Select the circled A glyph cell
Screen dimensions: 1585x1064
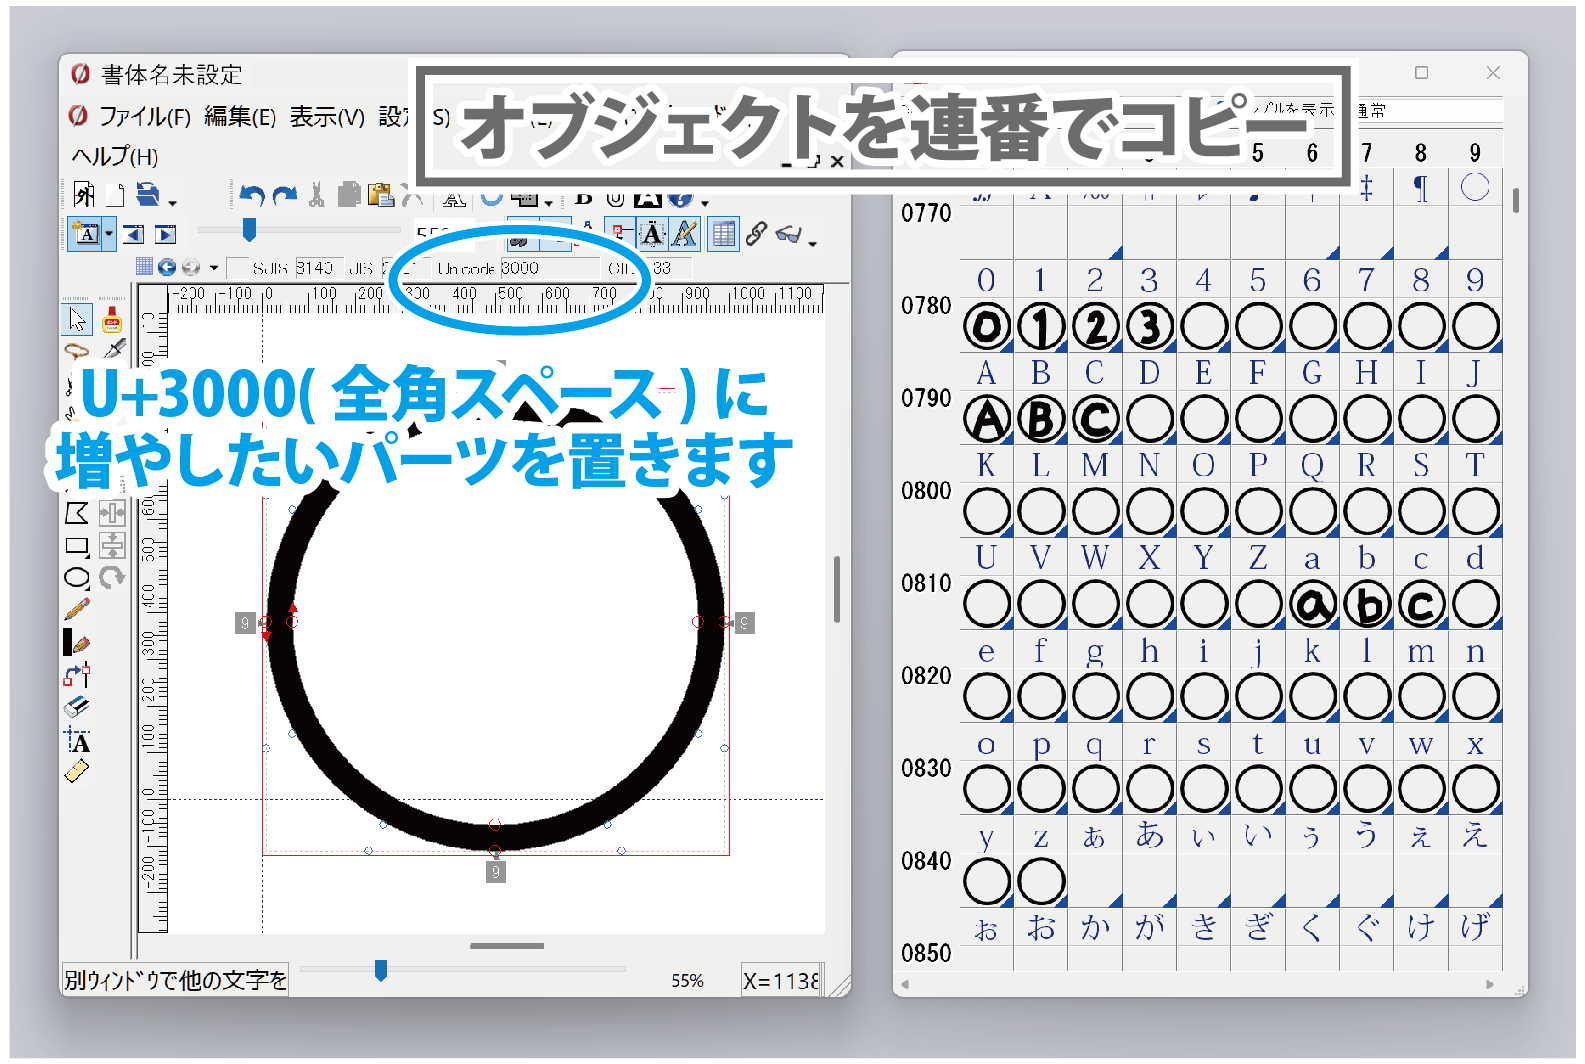[x=987, y=419]
